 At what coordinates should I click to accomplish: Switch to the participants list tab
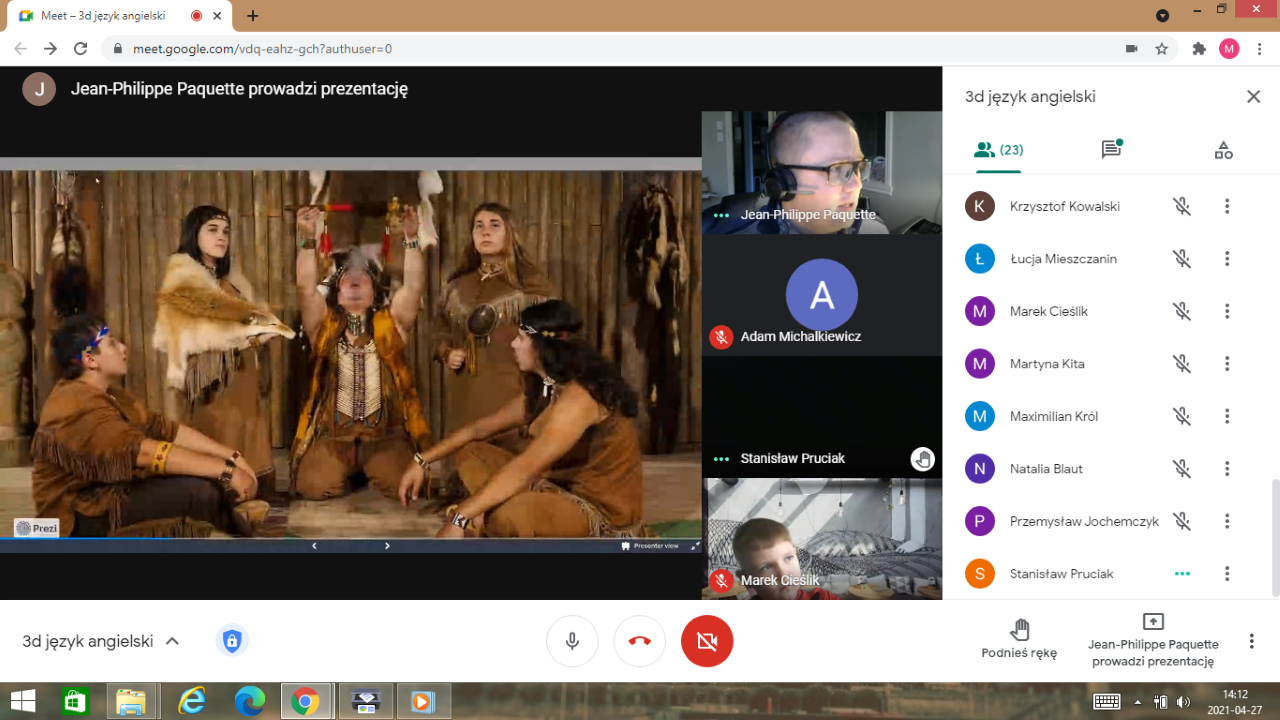click(x=998, y=150)
